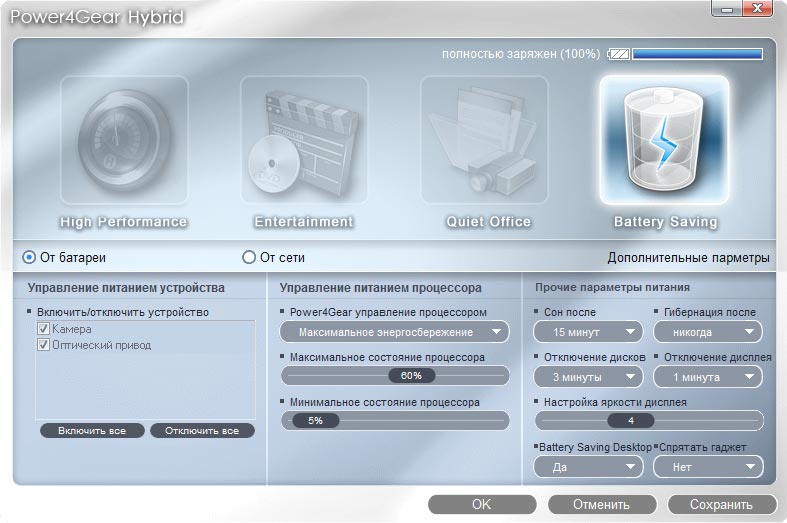Screen dimensions: 787x523
Task: Click the 'Управление питанием устройства' heading
Action: (126, 288)
